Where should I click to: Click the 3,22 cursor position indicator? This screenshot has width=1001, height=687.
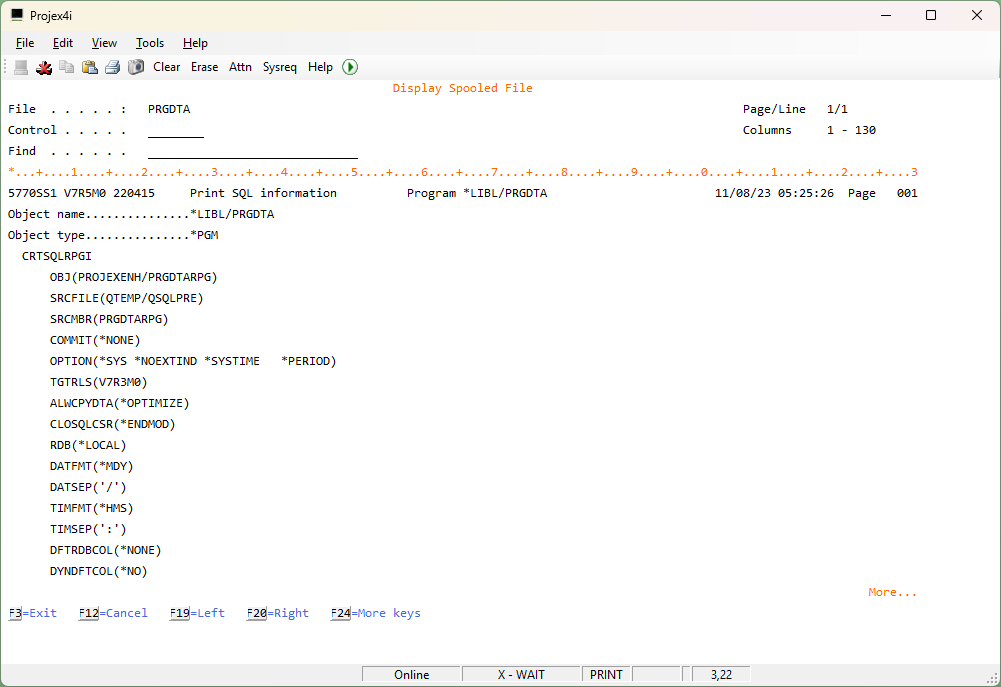[721, 675]
